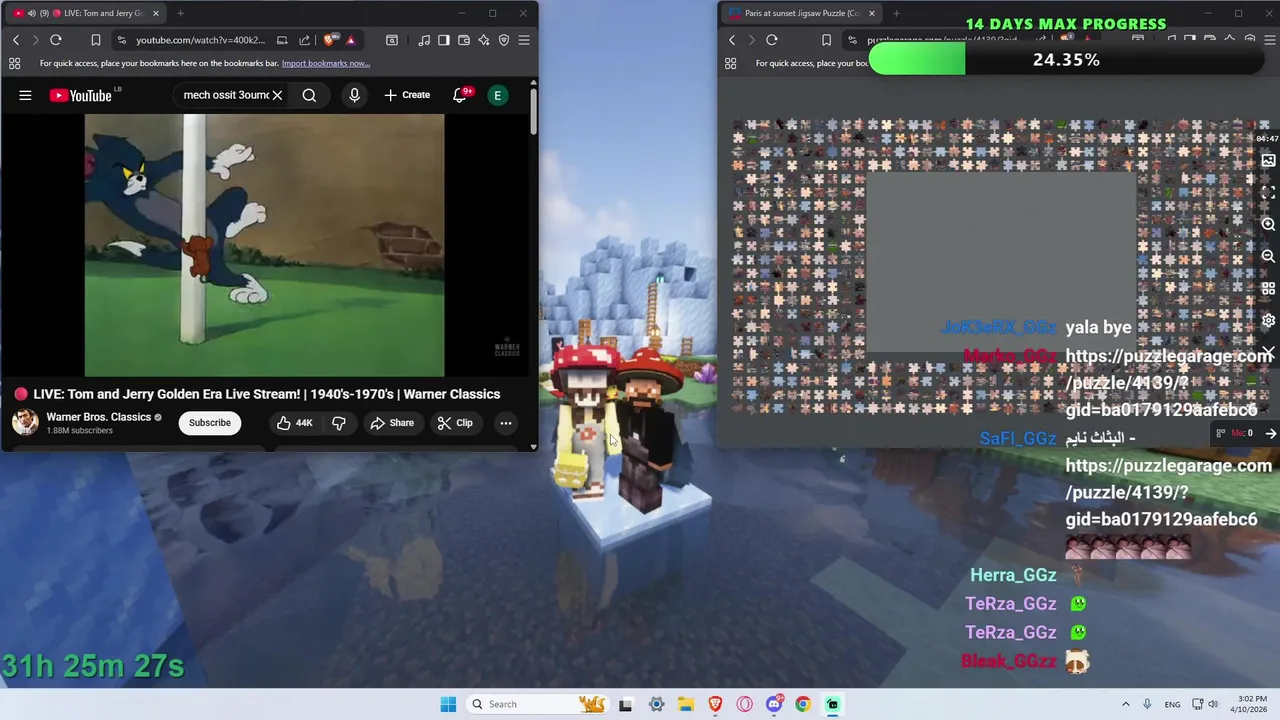Open Windows Start menu

448,704
